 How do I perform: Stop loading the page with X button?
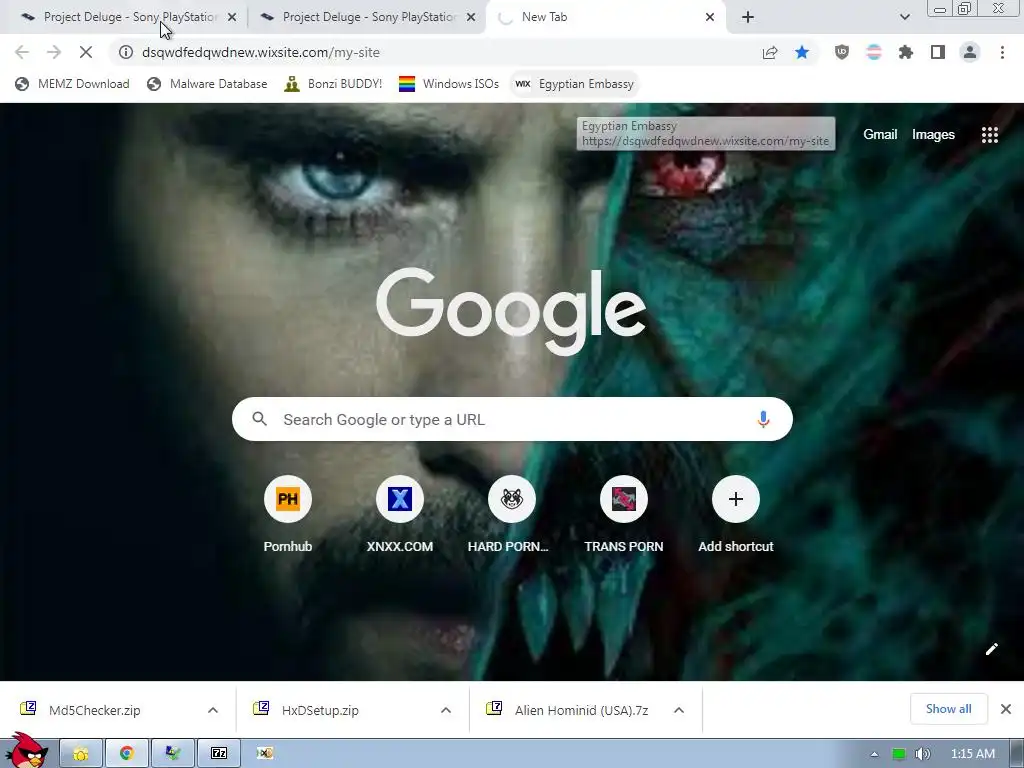click(x=86, y=52)
